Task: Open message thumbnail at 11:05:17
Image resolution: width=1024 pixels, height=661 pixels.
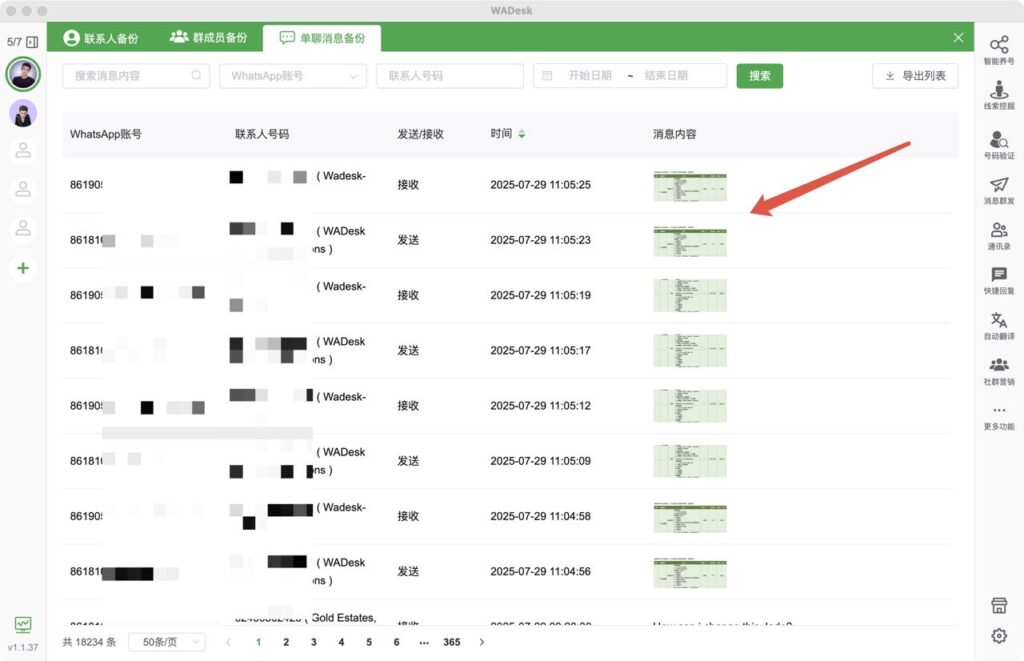Action: 690,351
